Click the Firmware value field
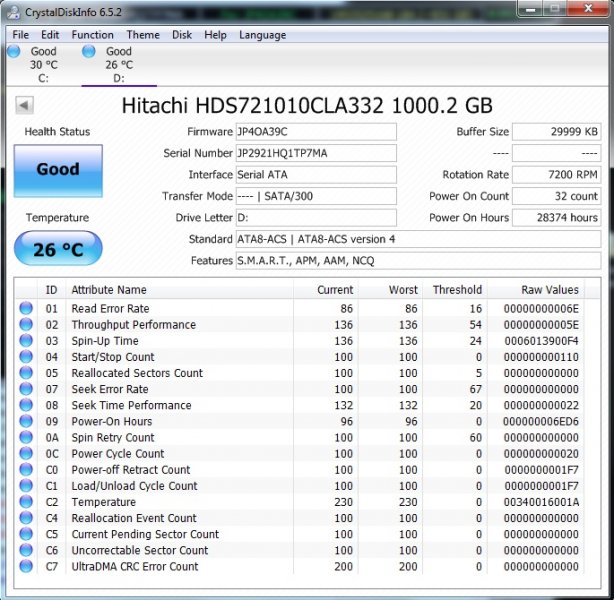 click(316, 132)
